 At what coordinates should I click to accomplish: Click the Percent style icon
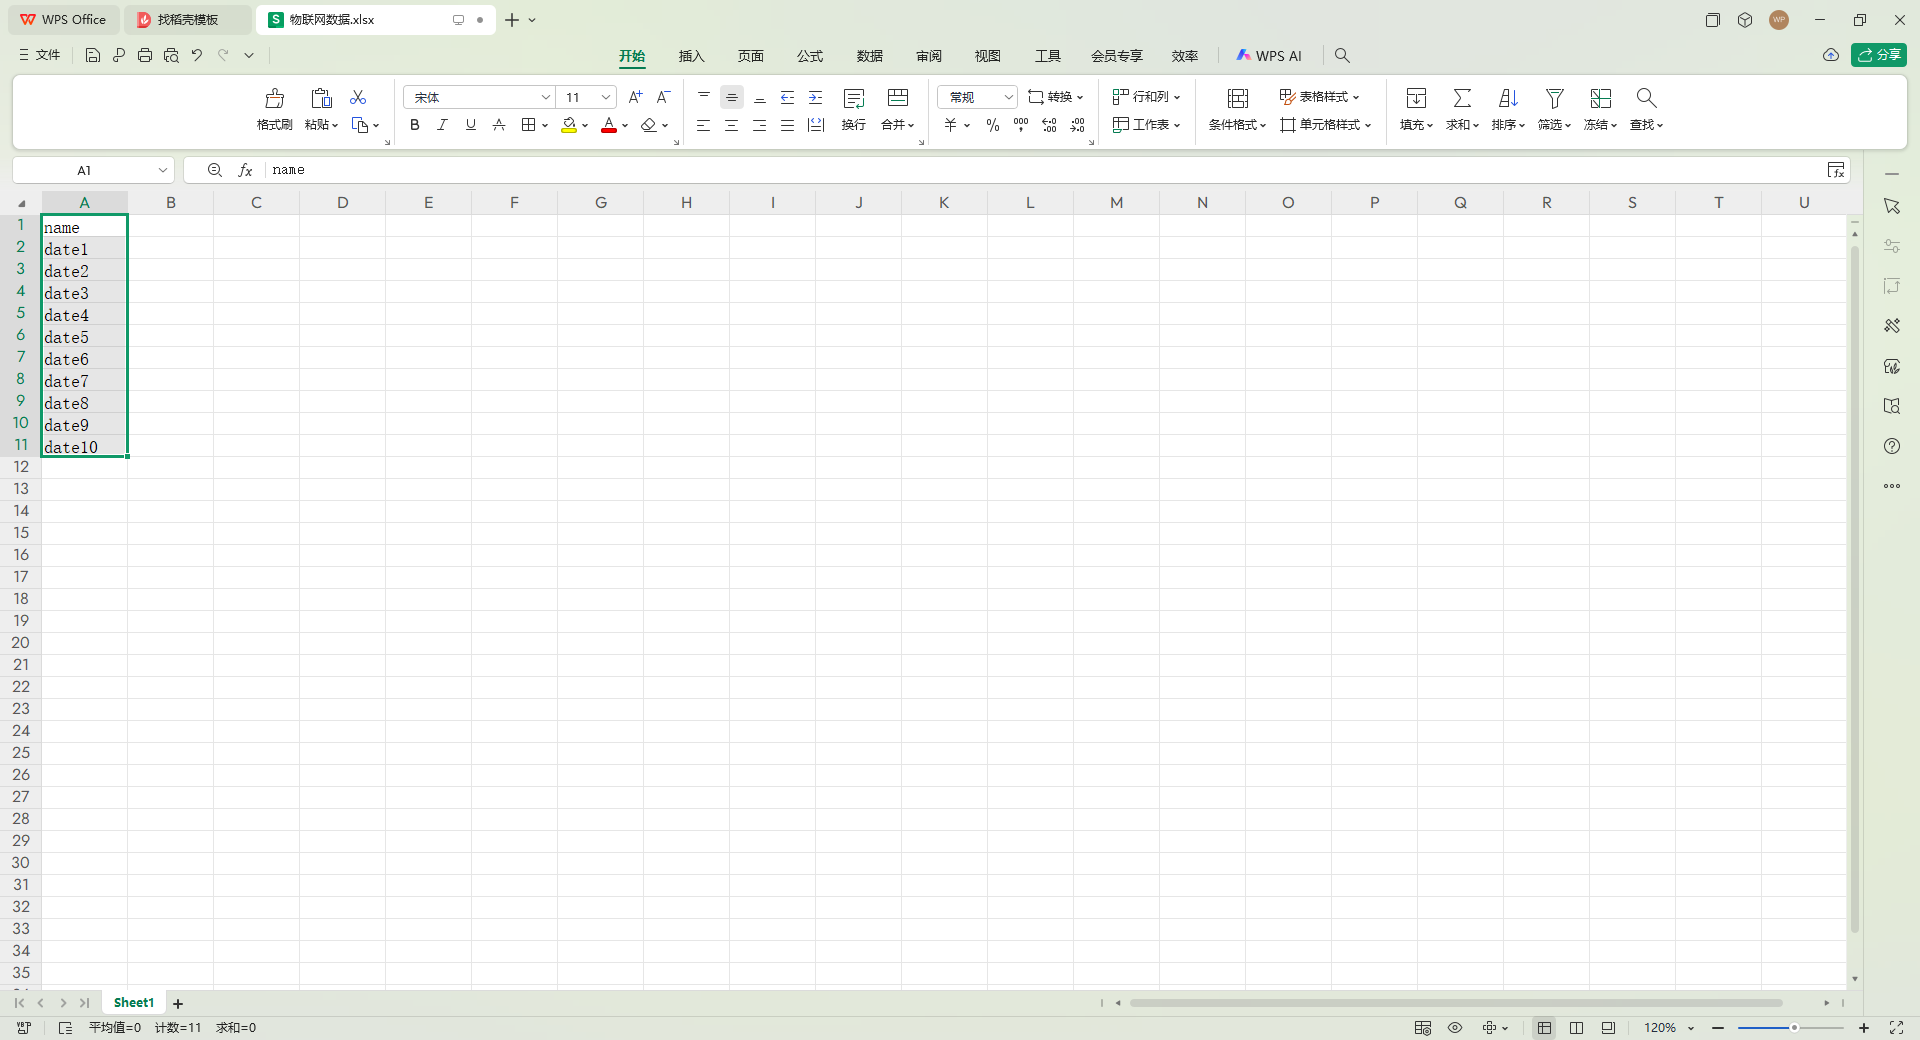(992, 125)
